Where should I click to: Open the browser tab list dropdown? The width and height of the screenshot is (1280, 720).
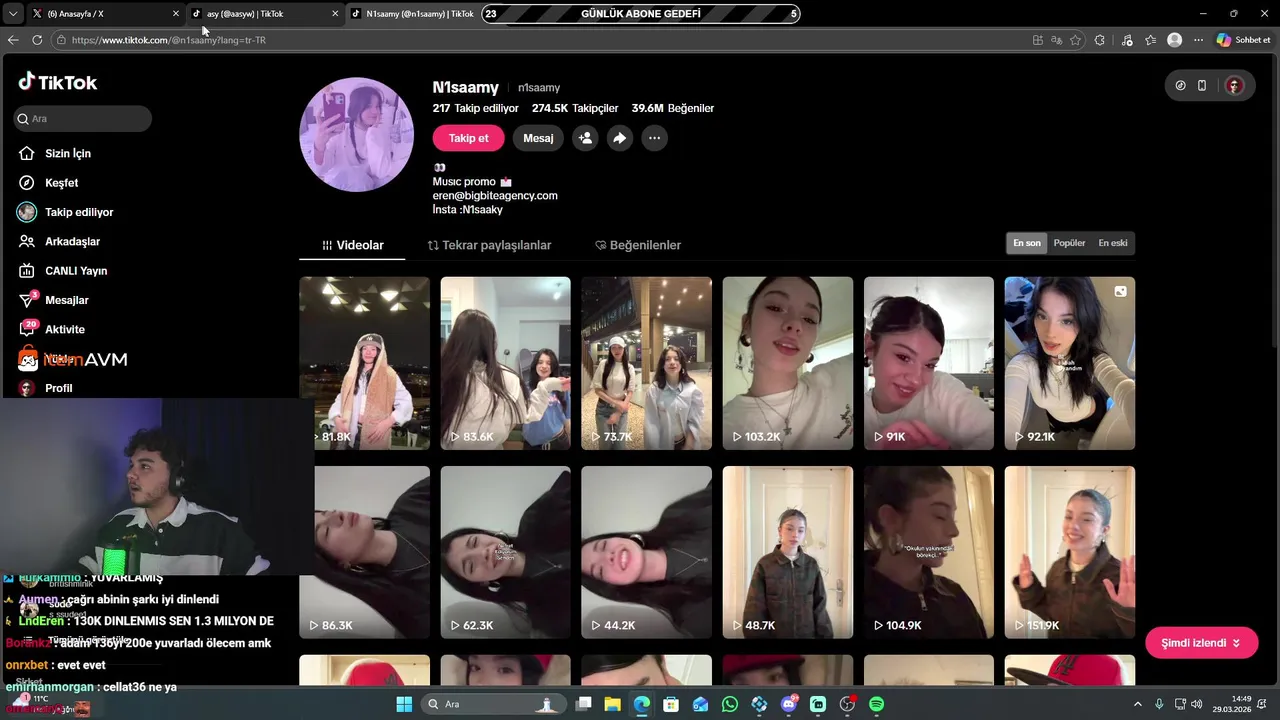13,14
